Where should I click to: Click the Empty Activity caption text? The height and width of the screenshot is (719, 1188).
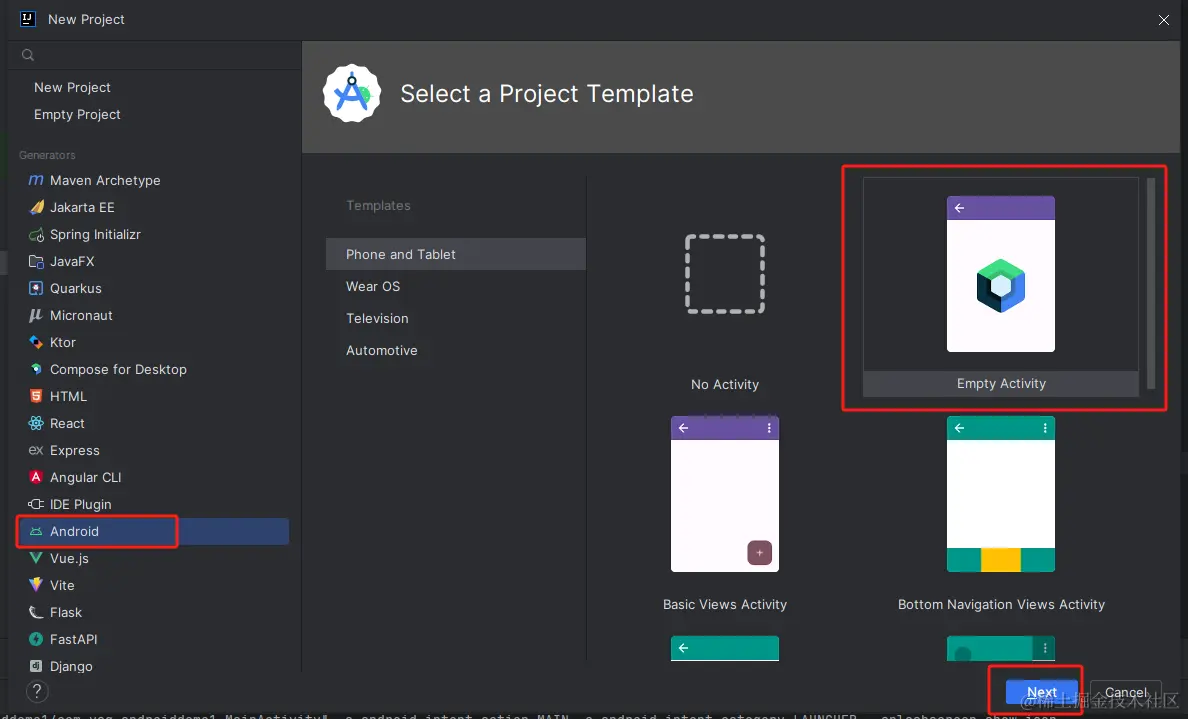click(x=1001, y=383)
